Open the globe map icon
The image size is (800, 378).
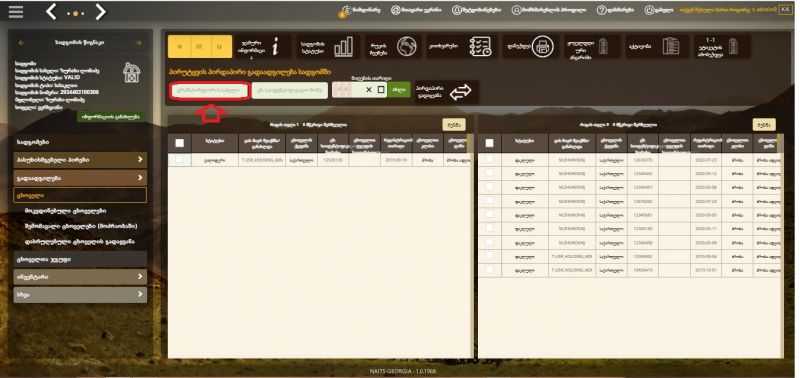point(407,47)
